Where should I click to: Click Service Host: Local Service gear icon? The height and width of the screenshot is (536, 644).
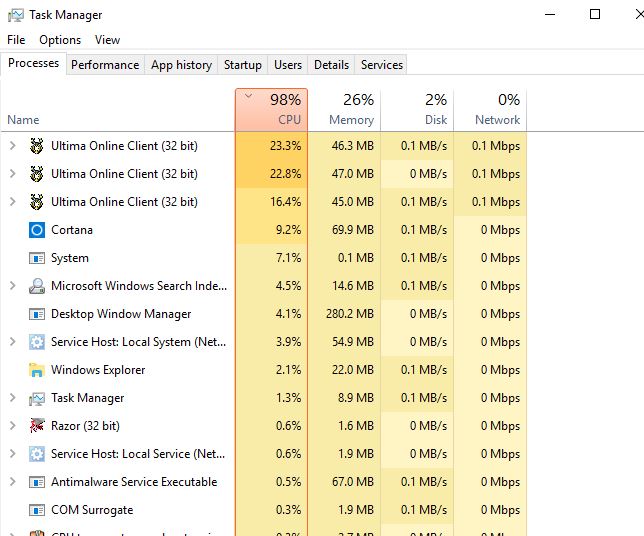click(x=37, y=454)
